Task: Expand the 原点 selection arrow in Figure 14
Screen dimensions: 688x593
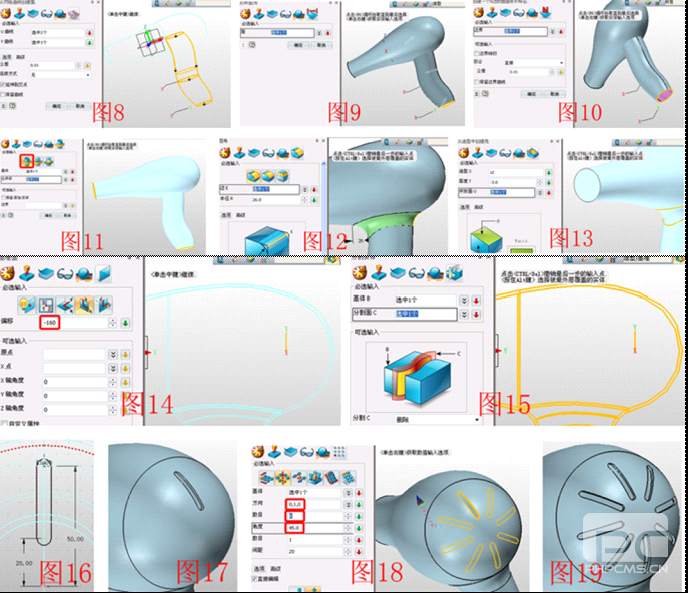Action: (x=111, y=354)
